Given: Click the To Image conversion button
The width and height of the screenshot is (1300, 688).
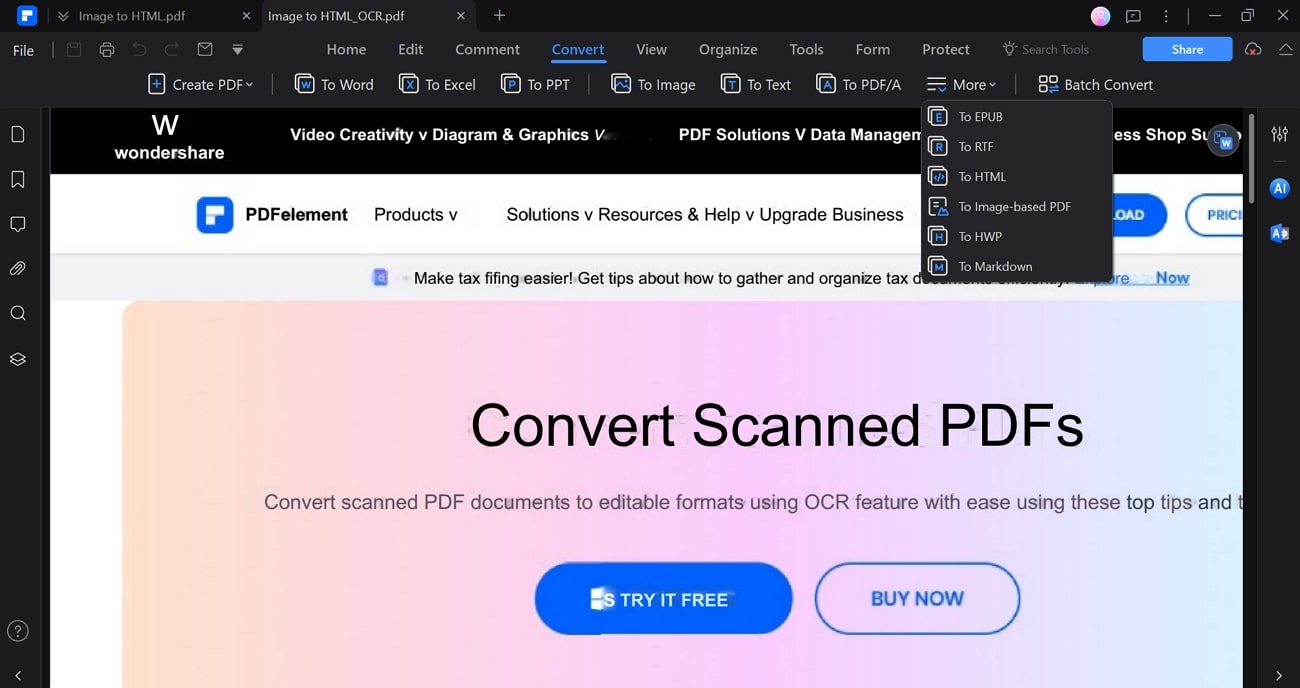Looking at the screenshot, I should (x=653, y=85).
